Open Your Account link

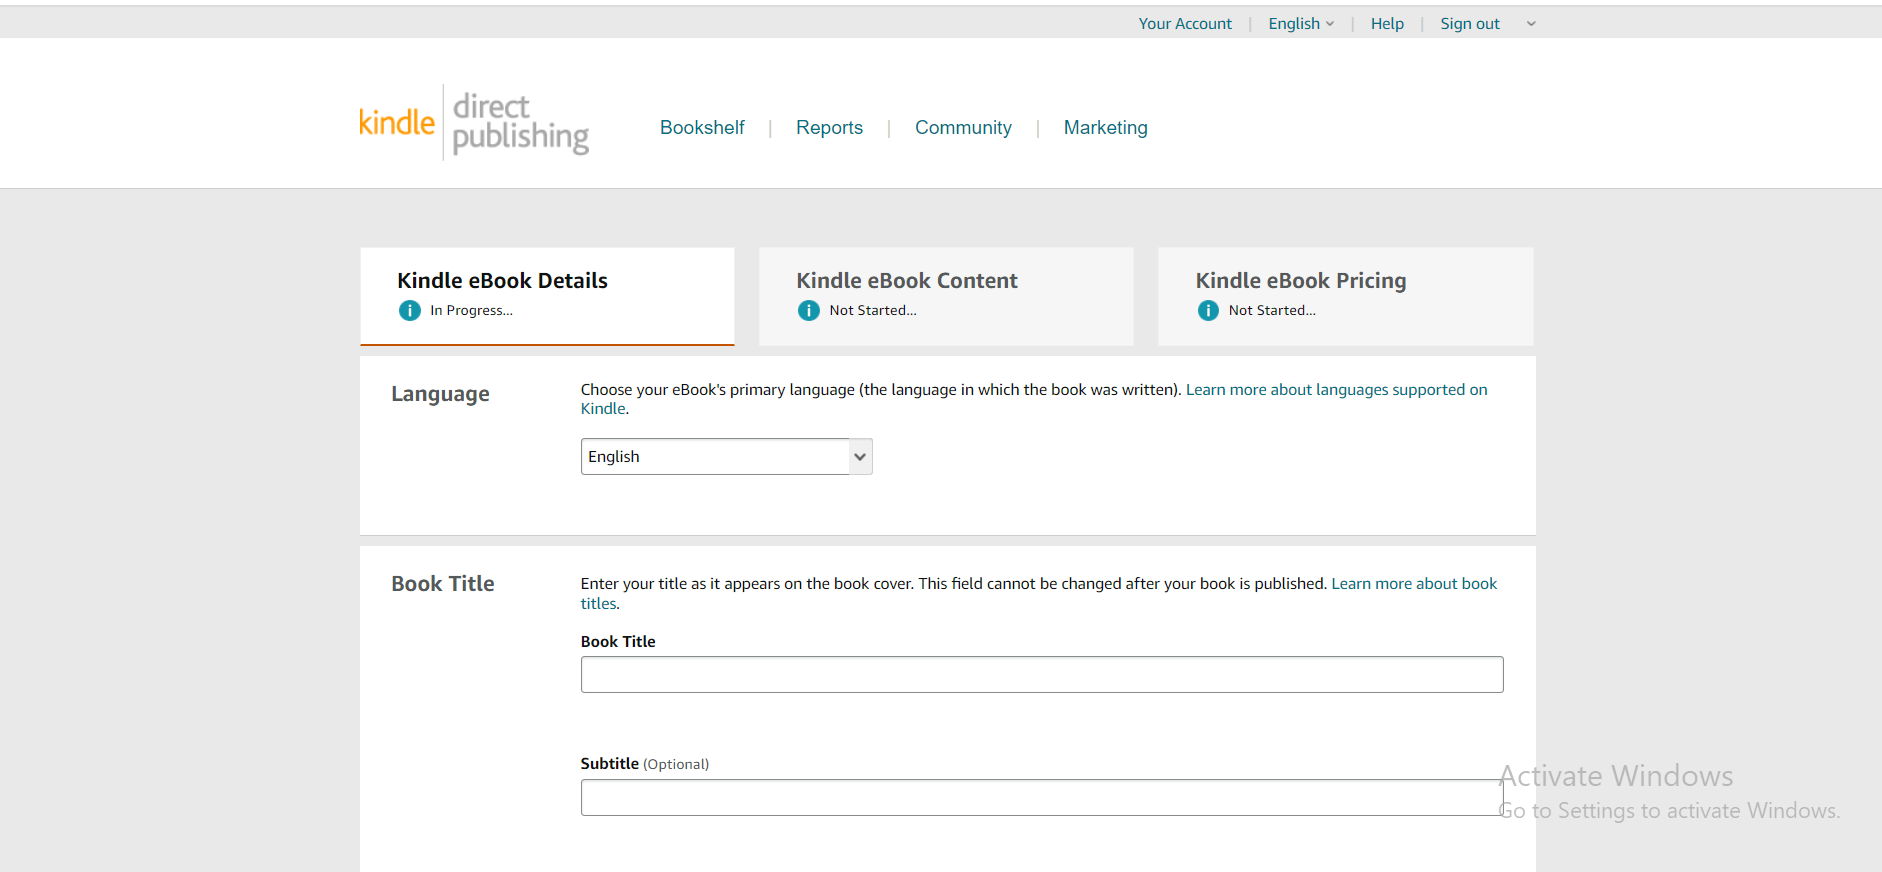coord(1185,24)
